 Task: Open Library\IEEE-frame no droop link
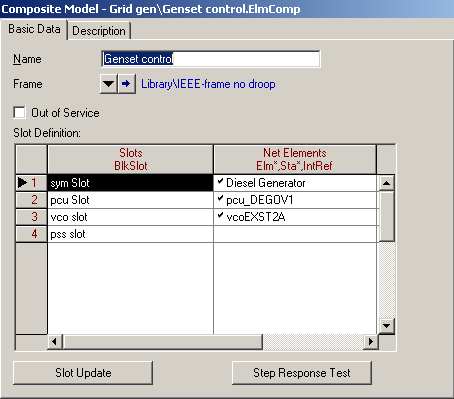pyautogui.click(x=208, y=84)
